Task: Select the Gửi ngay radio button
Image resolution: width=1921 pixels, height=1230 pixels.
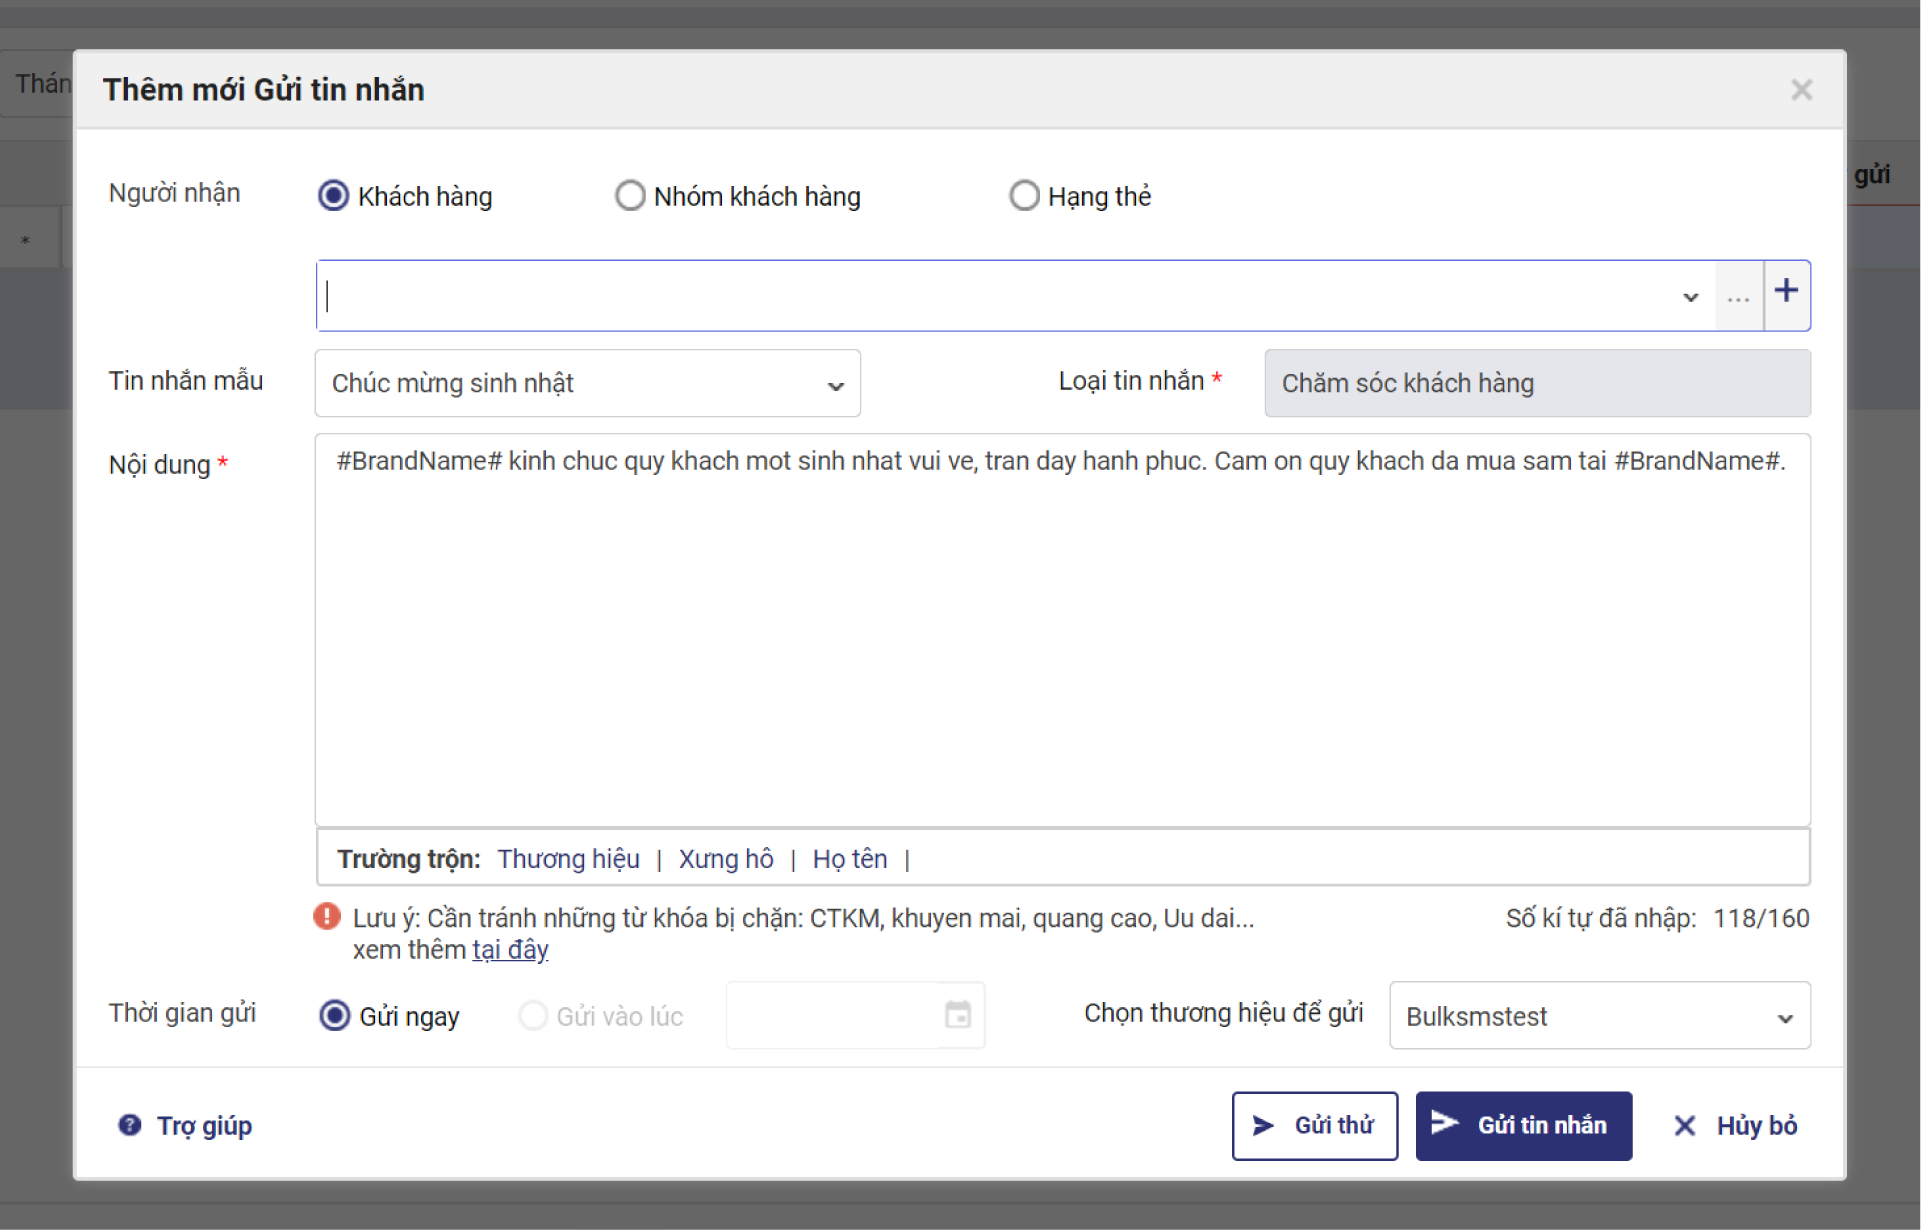Action: click(x=335, y=1016)
